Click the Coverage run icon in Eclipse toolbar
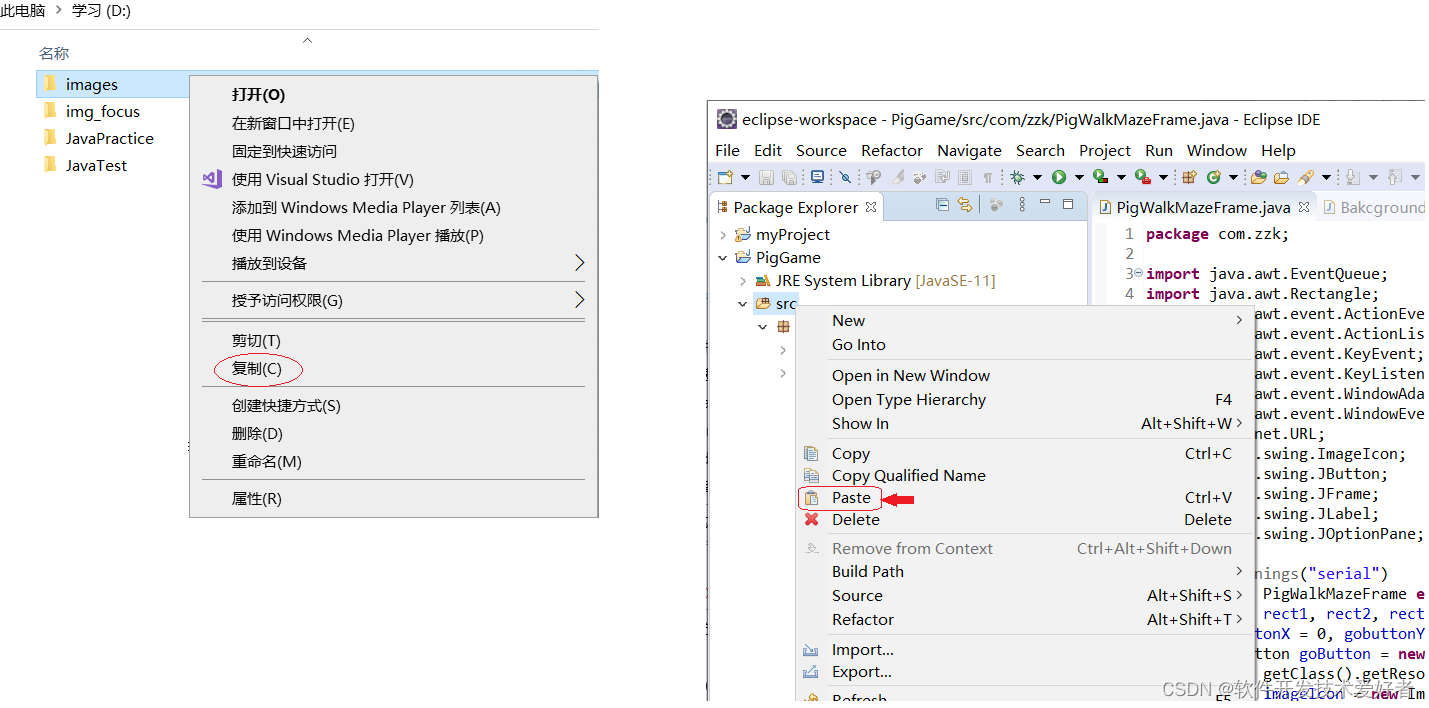The width and height of the screenshot is (1429, 708). click(1101, 177)
